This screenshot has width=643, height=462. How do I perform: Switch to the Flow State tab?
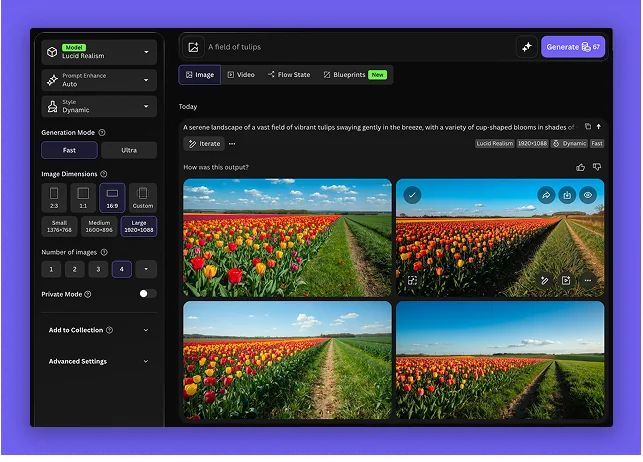[289, 75]
